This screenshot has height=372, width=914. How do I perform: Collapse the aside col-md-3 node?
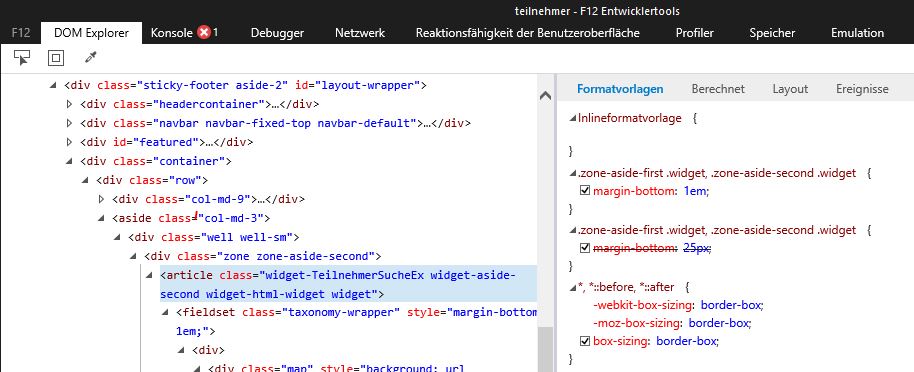point(101,218)
